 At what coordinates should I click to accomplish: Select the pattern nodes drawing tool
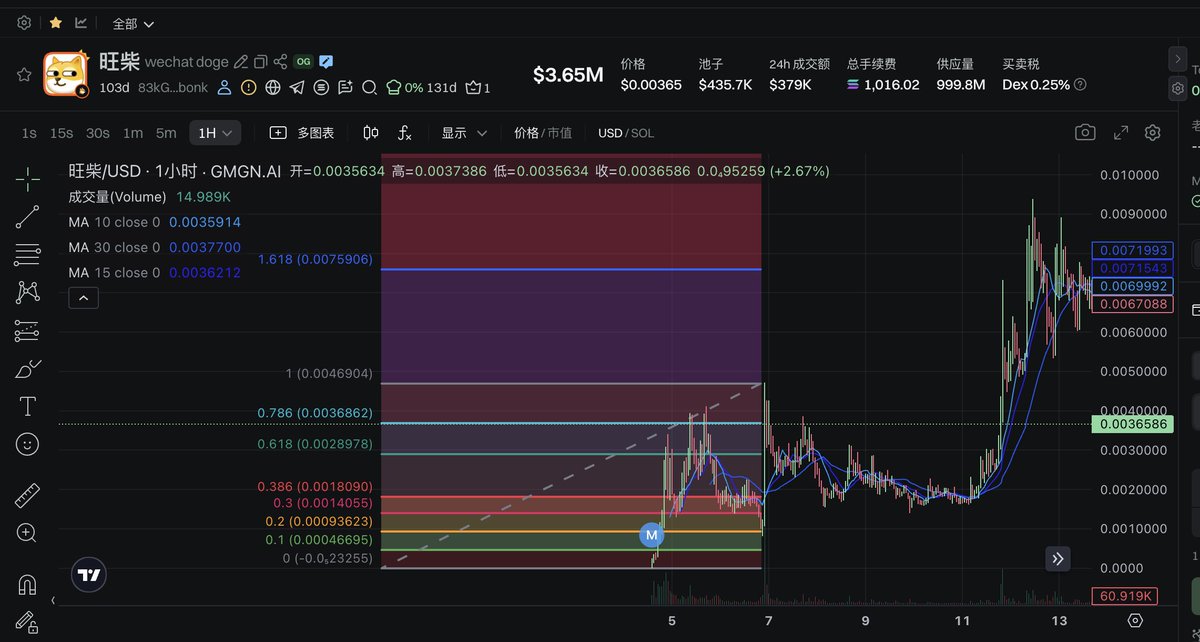coord(28,292)
